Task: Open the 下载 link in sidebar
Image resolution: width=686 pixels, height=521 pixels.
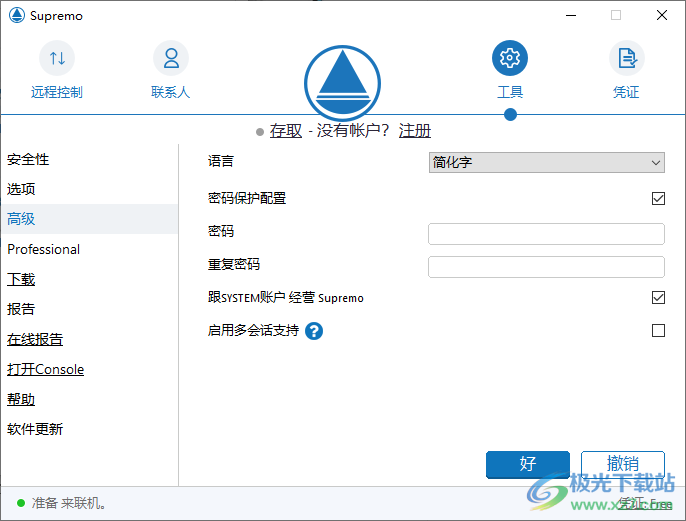Action: tap(21, 279)
